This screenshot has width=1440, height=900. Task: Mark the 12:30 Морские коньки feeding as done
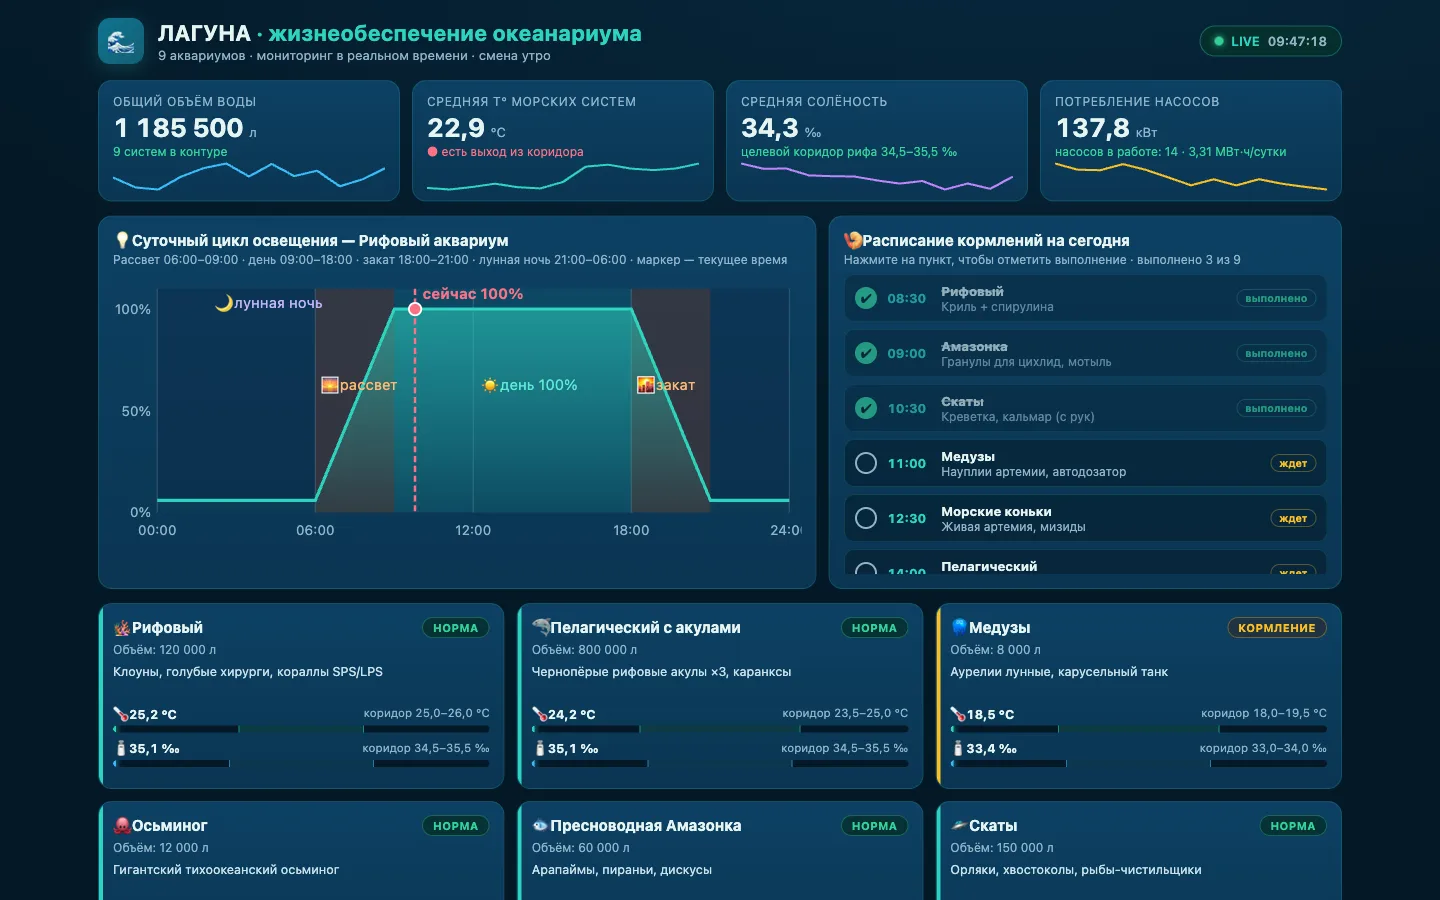(866, 518)
